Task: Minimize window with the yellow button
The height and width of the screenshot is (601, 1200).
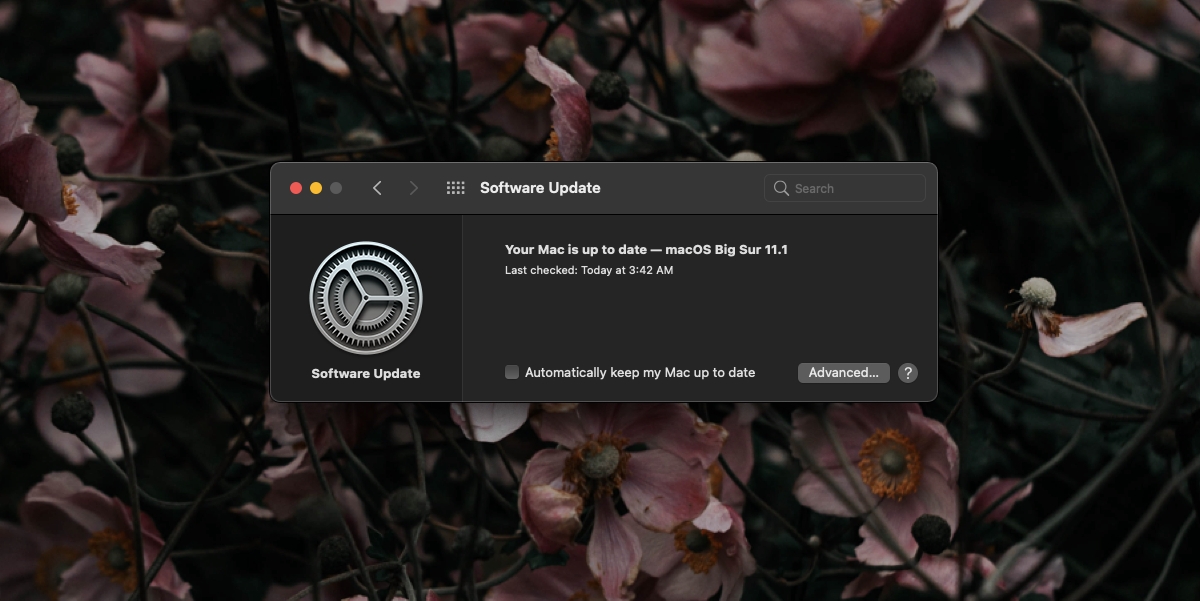Action: pos(316,188)
